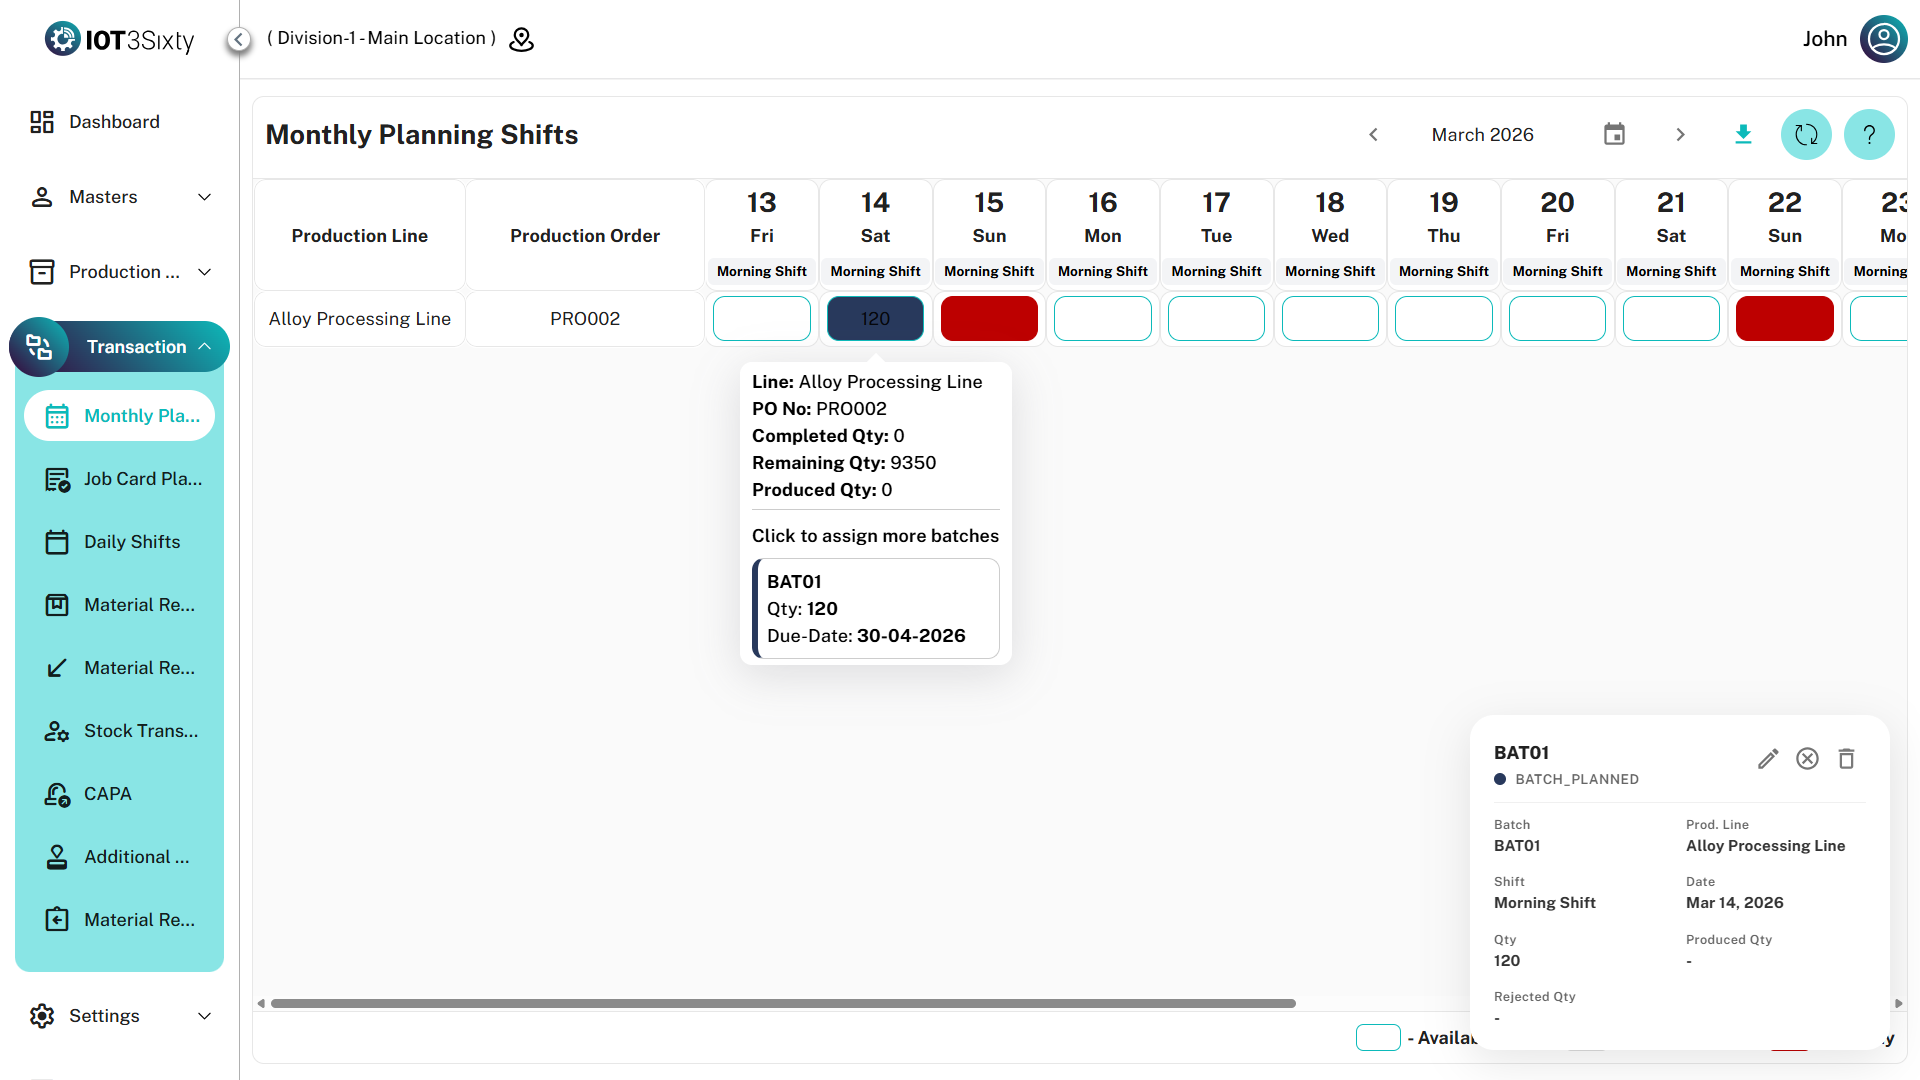The image size is (1920, 1080).
Task: Expand the Settings menu
Action: 120,1016
